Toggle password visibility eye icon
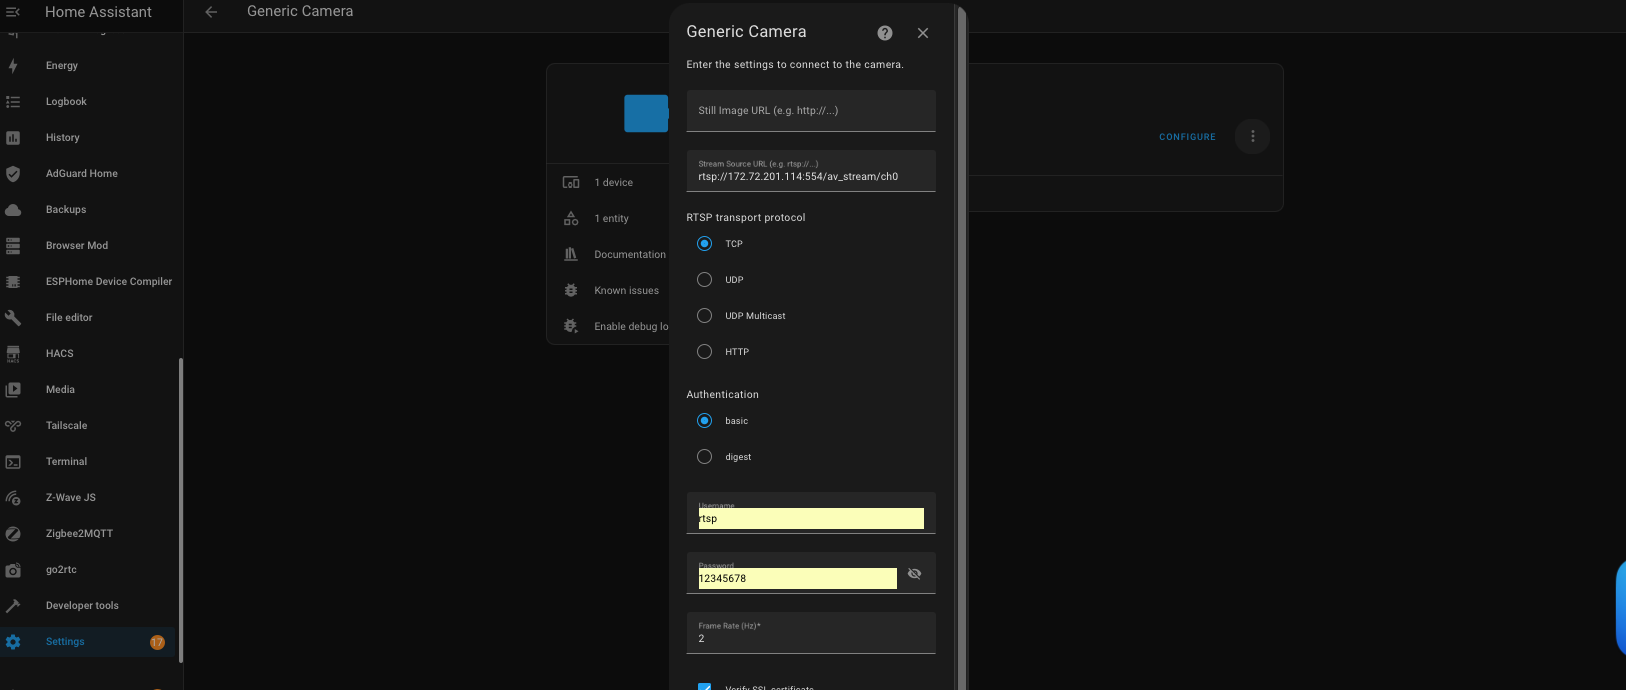The height and width of the screenshot is (690, 1626). [914, 574]
